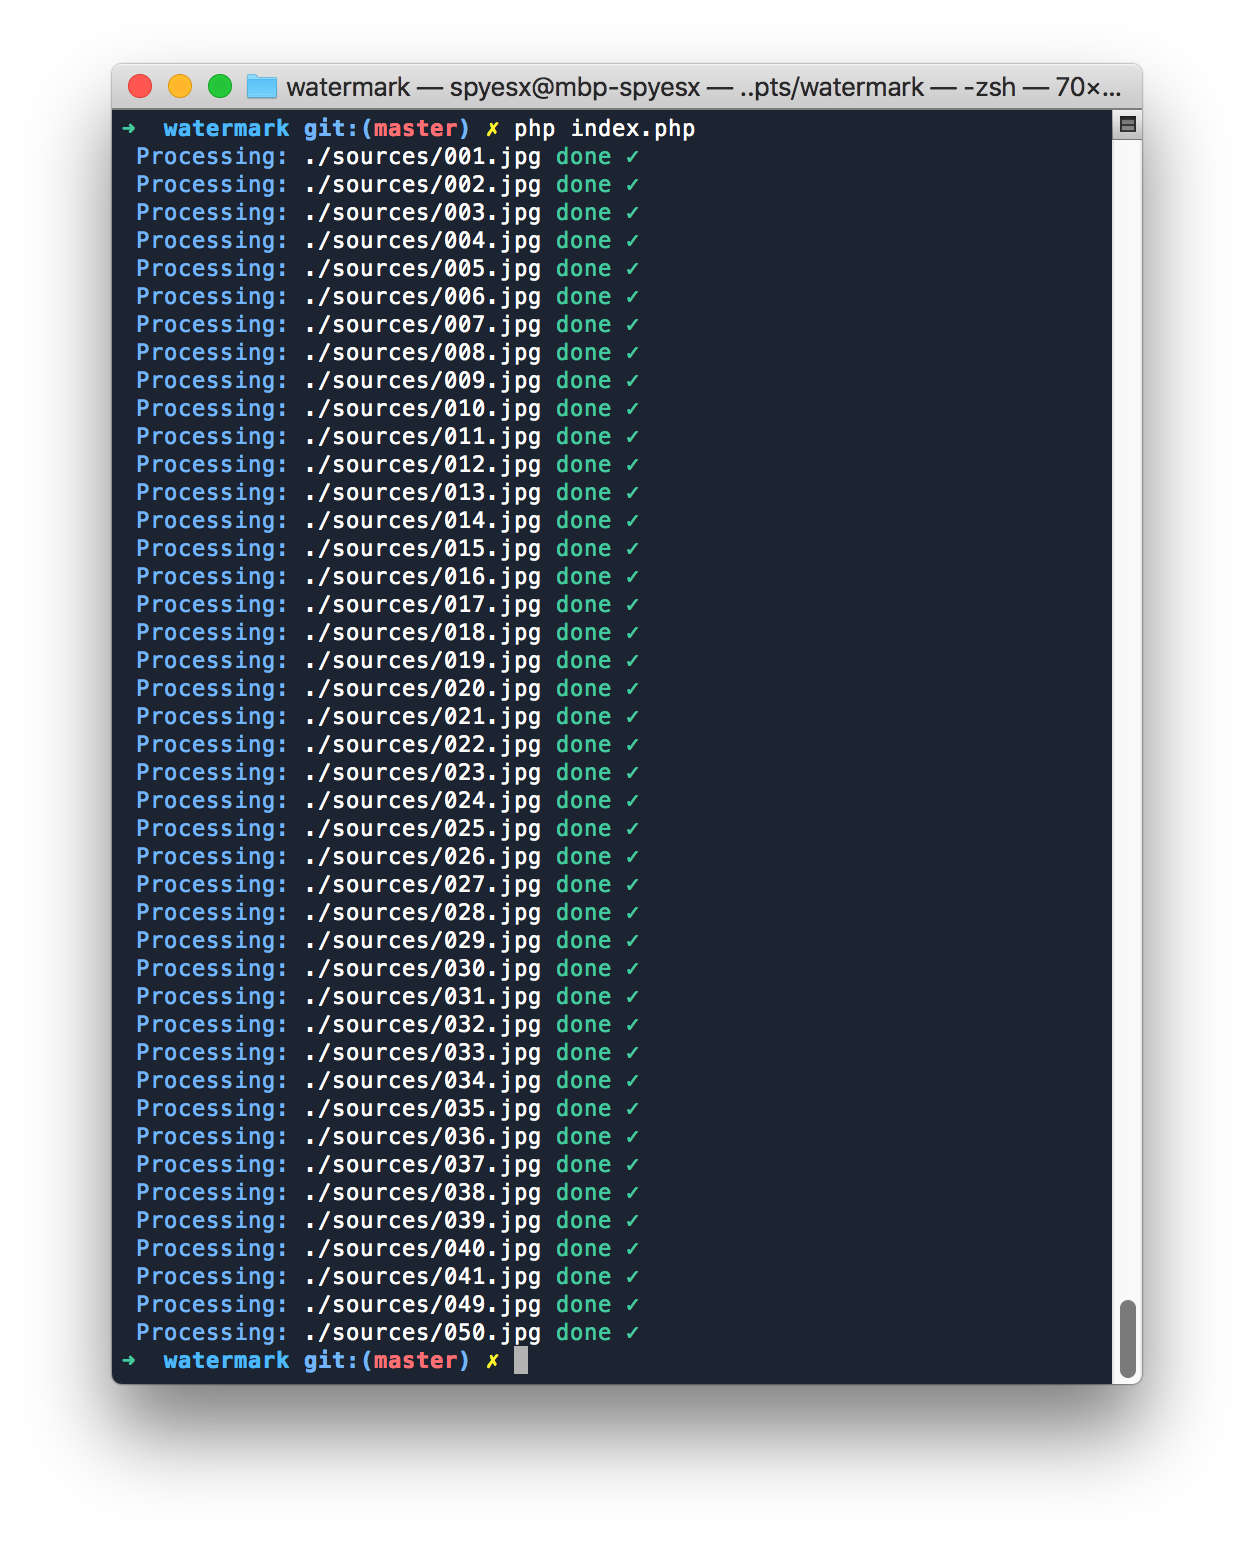Click the cursor block at bottom prompt
This screenshot has height=1544, width=1254.
click(520, 1360)
